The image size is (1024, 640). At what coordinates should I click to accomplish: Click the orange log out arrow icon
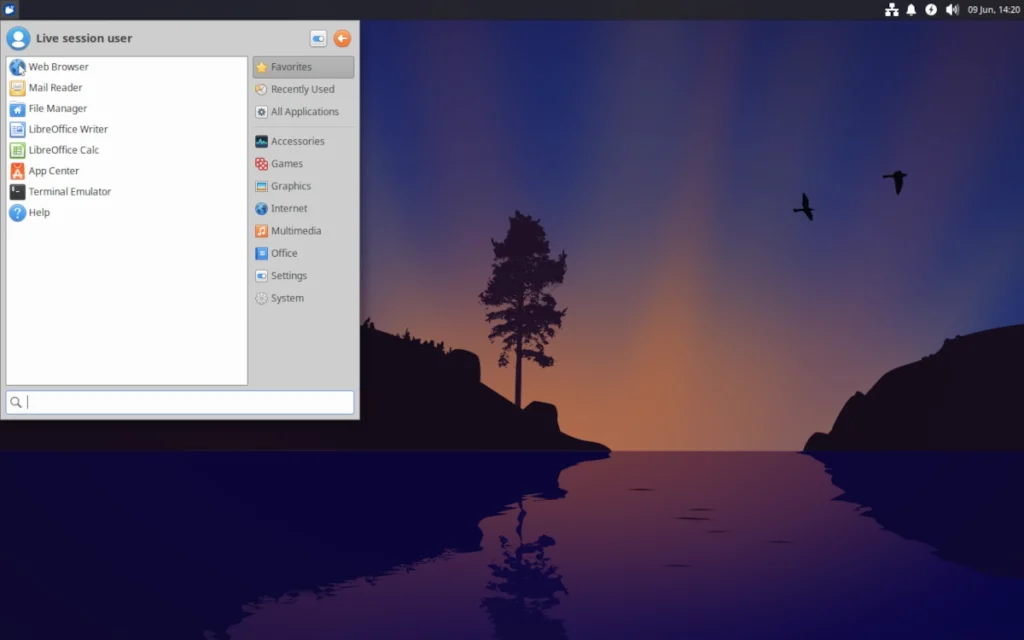point(342,39)
